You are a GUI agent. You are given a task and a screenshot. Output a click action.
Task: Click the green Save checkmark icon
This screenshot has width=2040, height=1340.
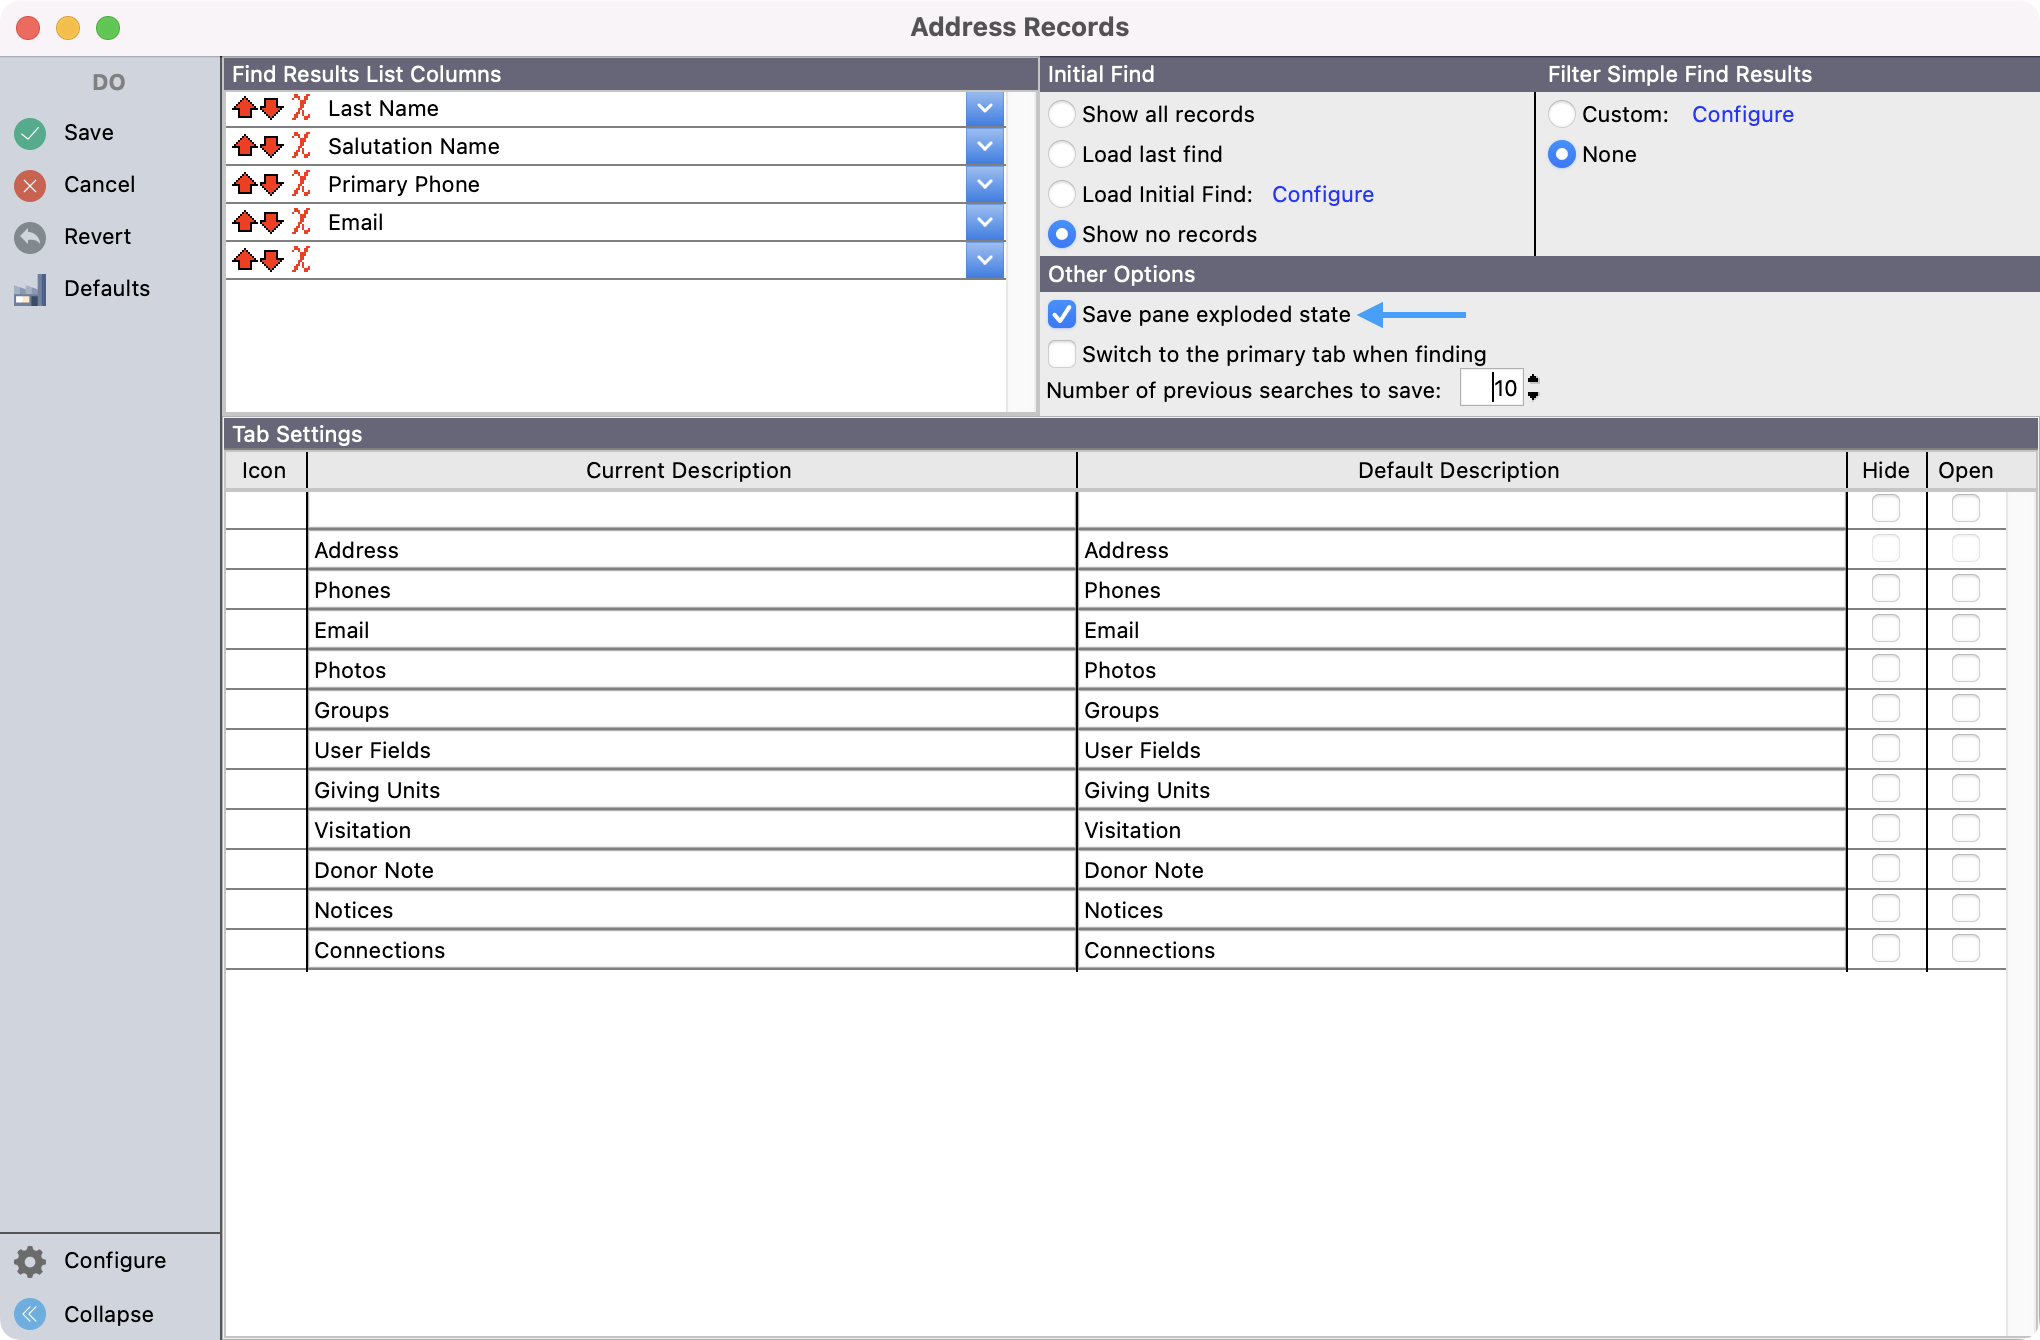30,133
